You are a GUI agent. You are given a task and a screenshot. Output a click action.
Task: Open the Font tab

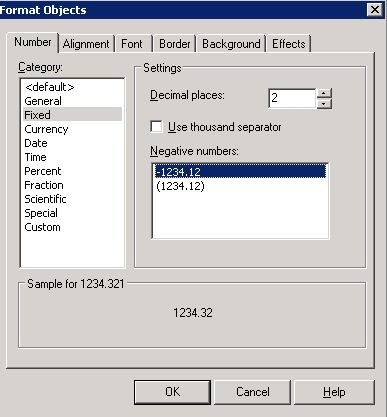point(132,44)
